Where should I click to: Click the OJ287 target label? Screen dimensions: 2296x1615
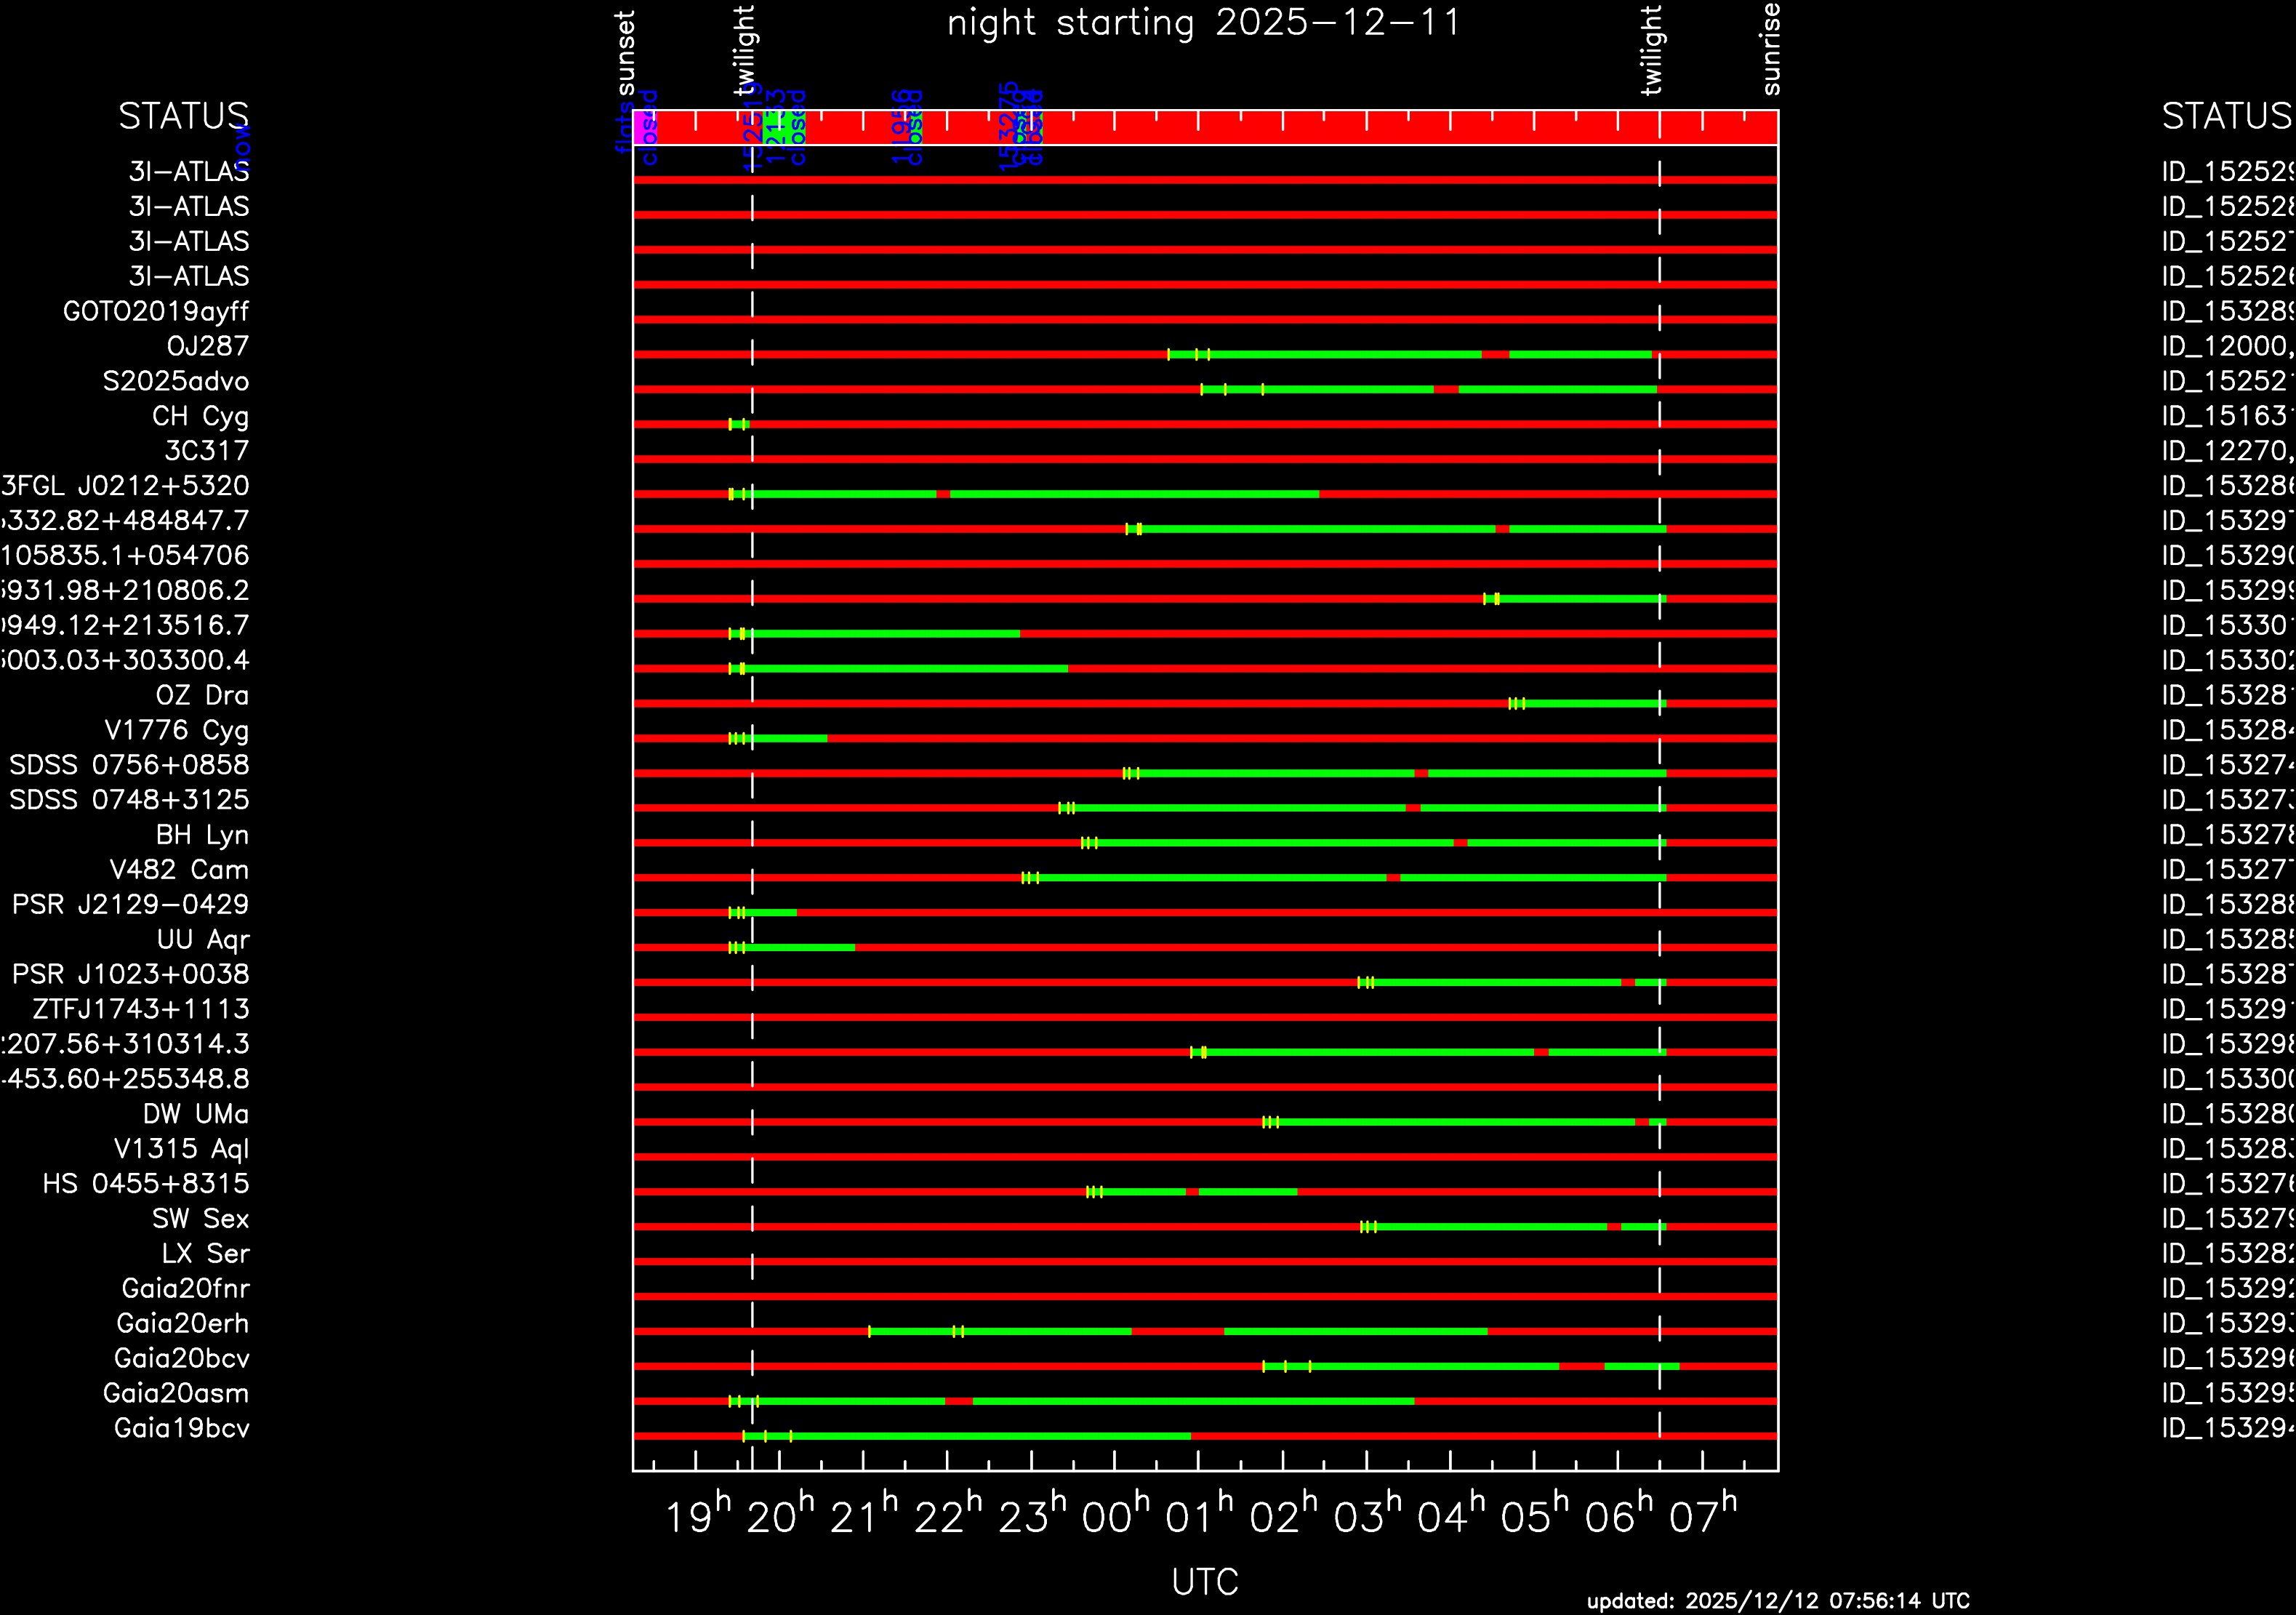tap(208, 346)
